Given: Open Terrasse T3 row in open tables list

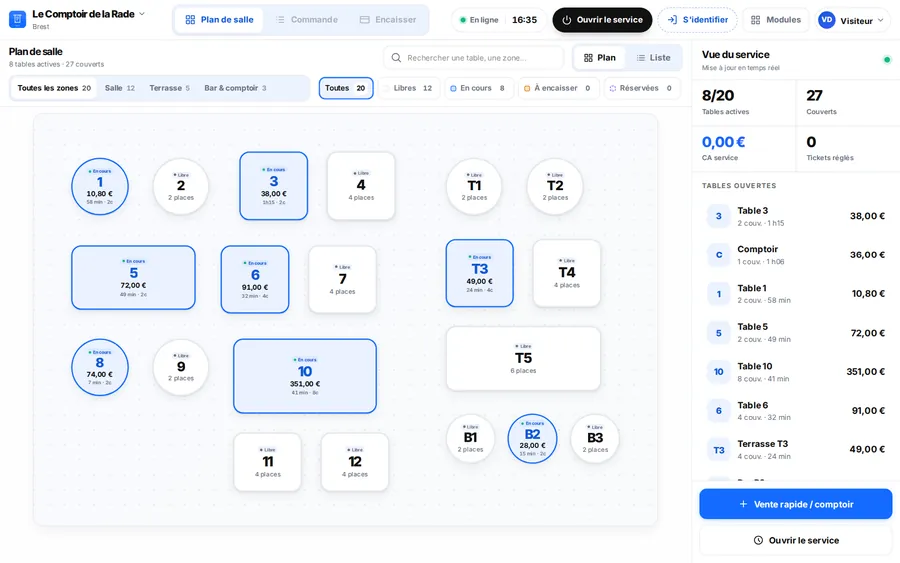Looking at the screenshot, I should click(796, 449).
